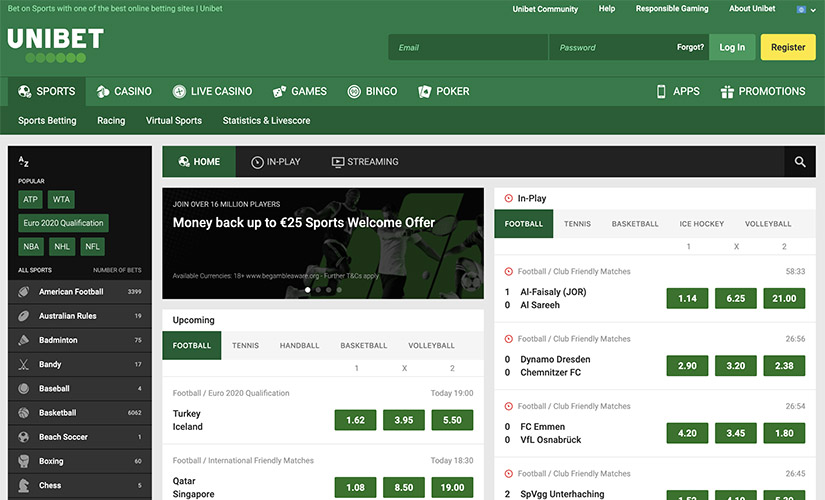Click the Sports soccer ball icon

(x=24, y=92)
